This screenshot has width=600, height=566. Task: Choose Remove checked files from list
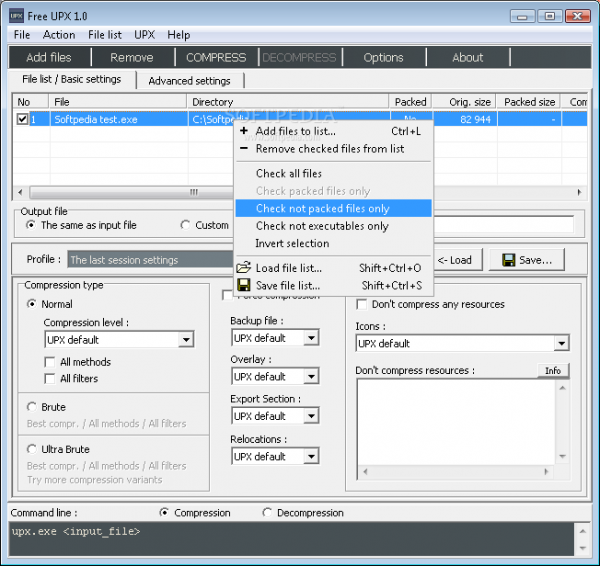[x=334, y=148]
